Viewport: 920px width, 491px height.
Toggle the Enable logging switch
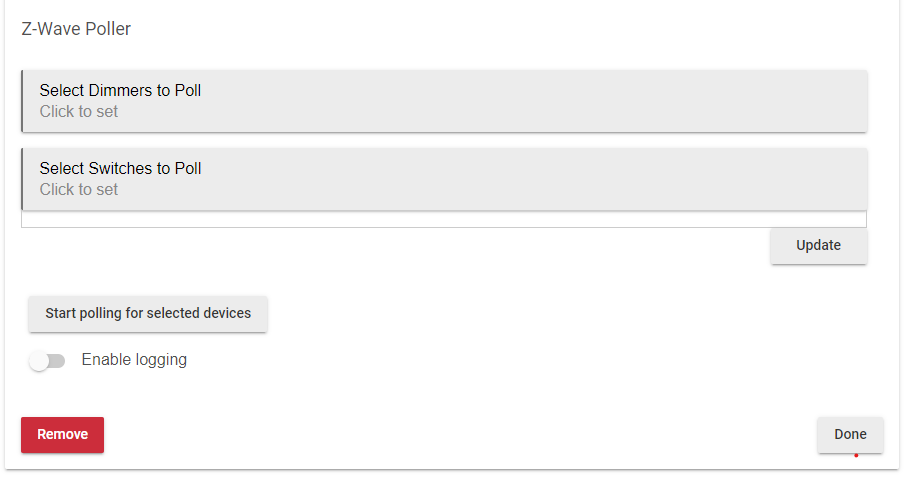click(47, 361)
